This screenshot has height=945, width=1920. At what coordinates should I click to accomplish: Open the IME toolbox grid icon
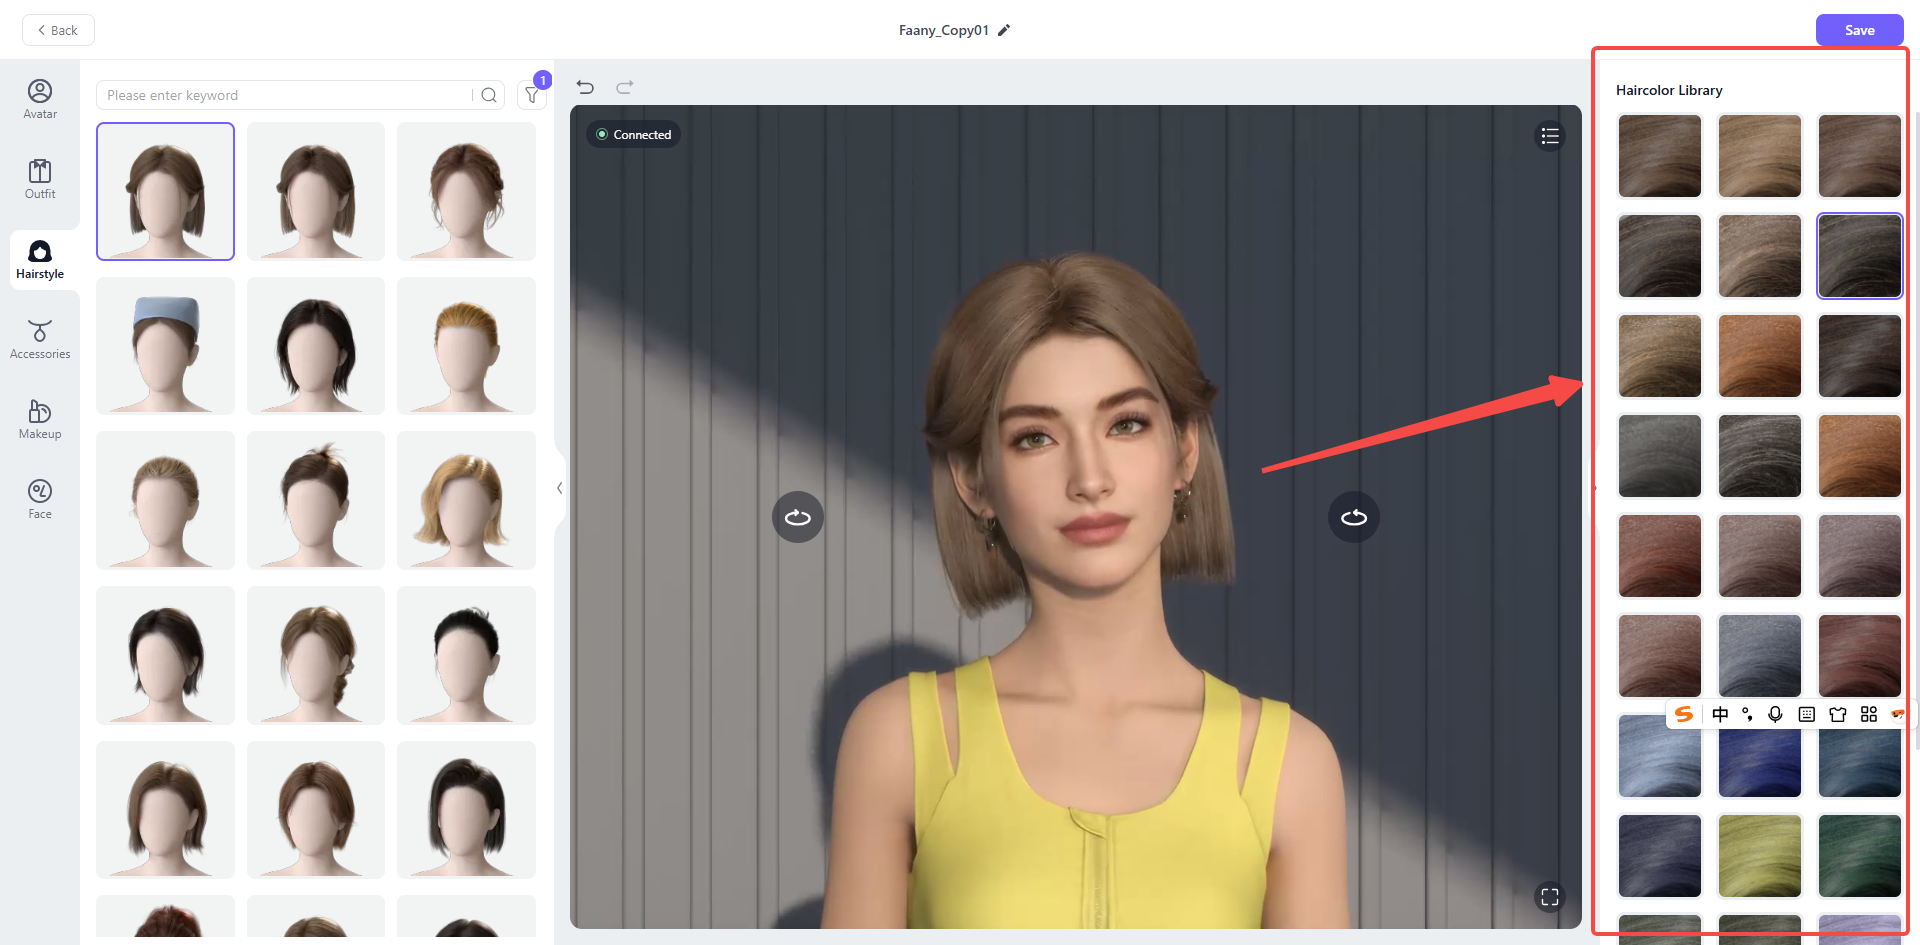coord(1869,714)
